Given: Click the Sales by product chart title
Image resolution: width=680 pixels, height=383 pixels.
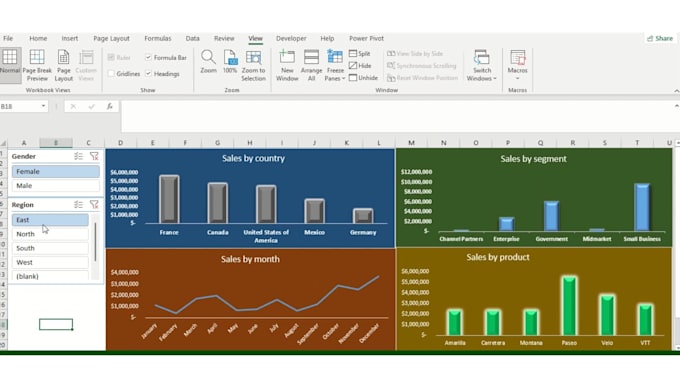Looking at the screenshot, I should 498,257.
